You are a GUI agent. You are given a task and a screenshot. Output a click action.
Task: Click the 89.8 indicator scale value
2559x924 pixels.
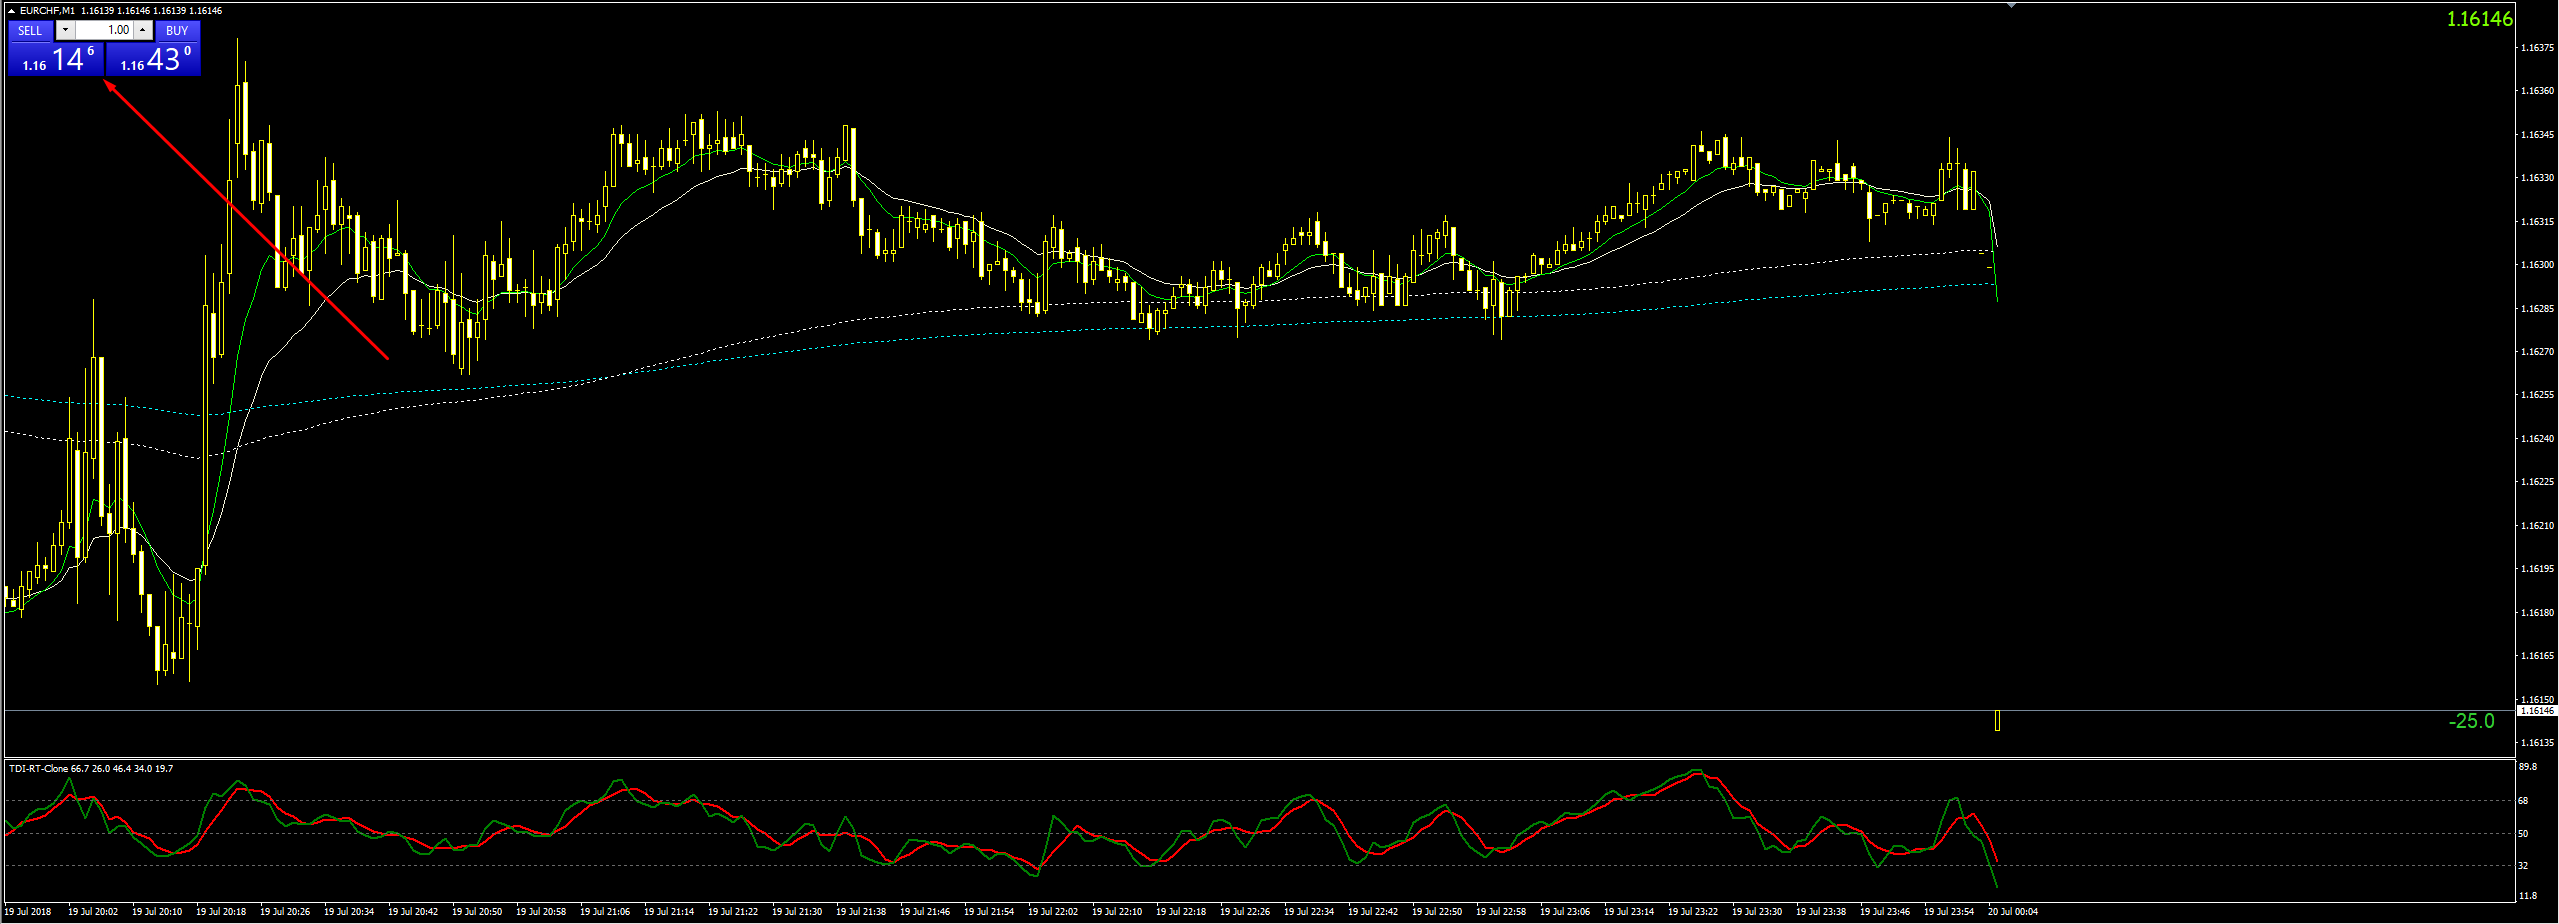tap(2527, 767)
